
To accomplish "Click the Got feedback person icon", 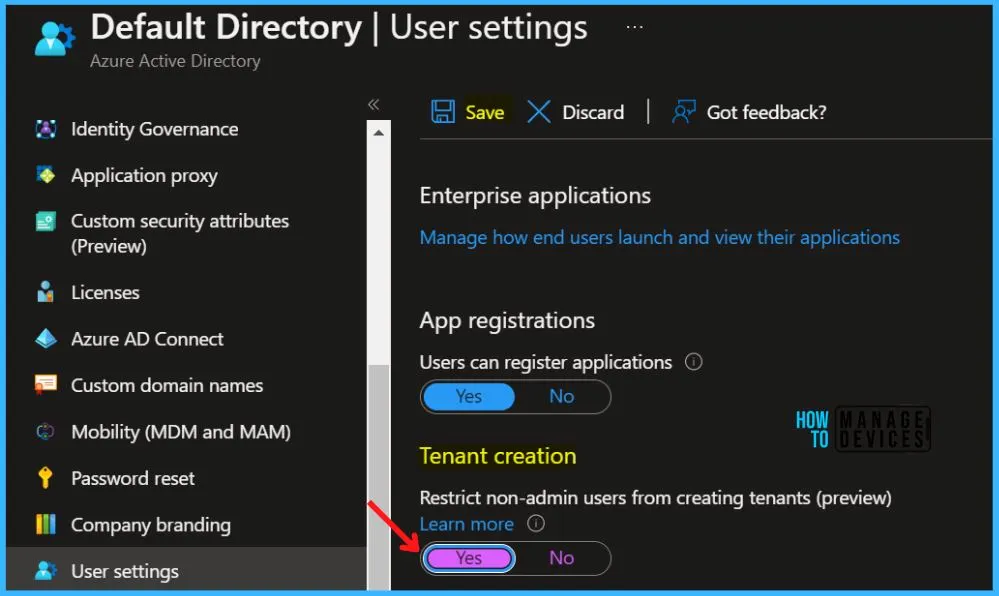I will point(684,112).
